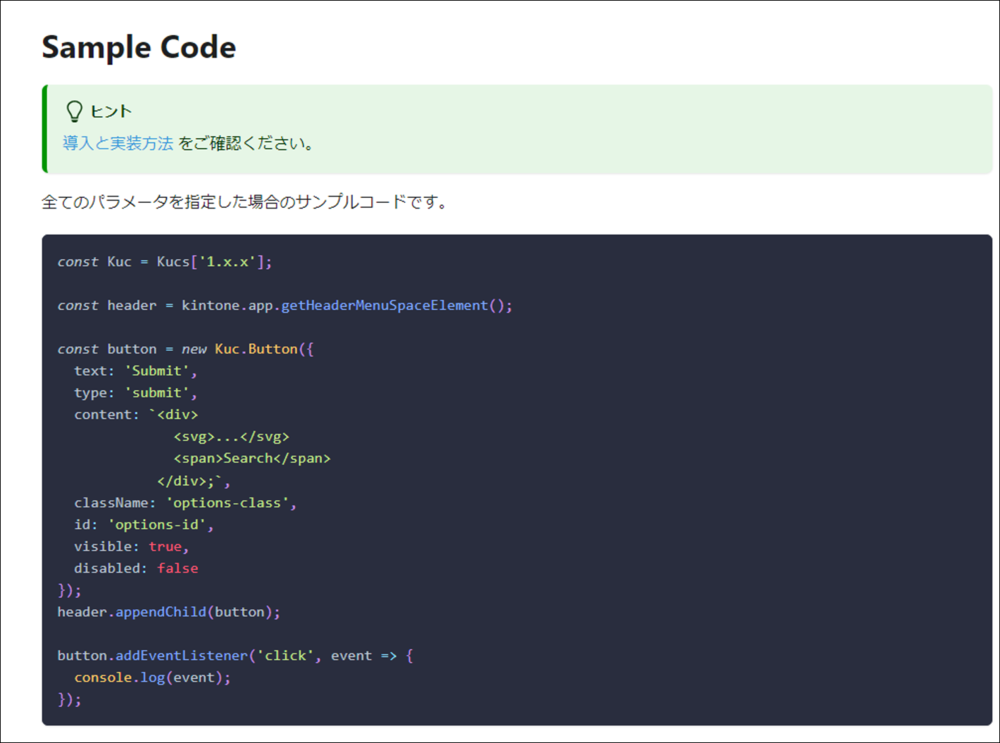Screen dimensions: 1000x743
Task: Click the <span>Search</span> code line
Action: 251,458
